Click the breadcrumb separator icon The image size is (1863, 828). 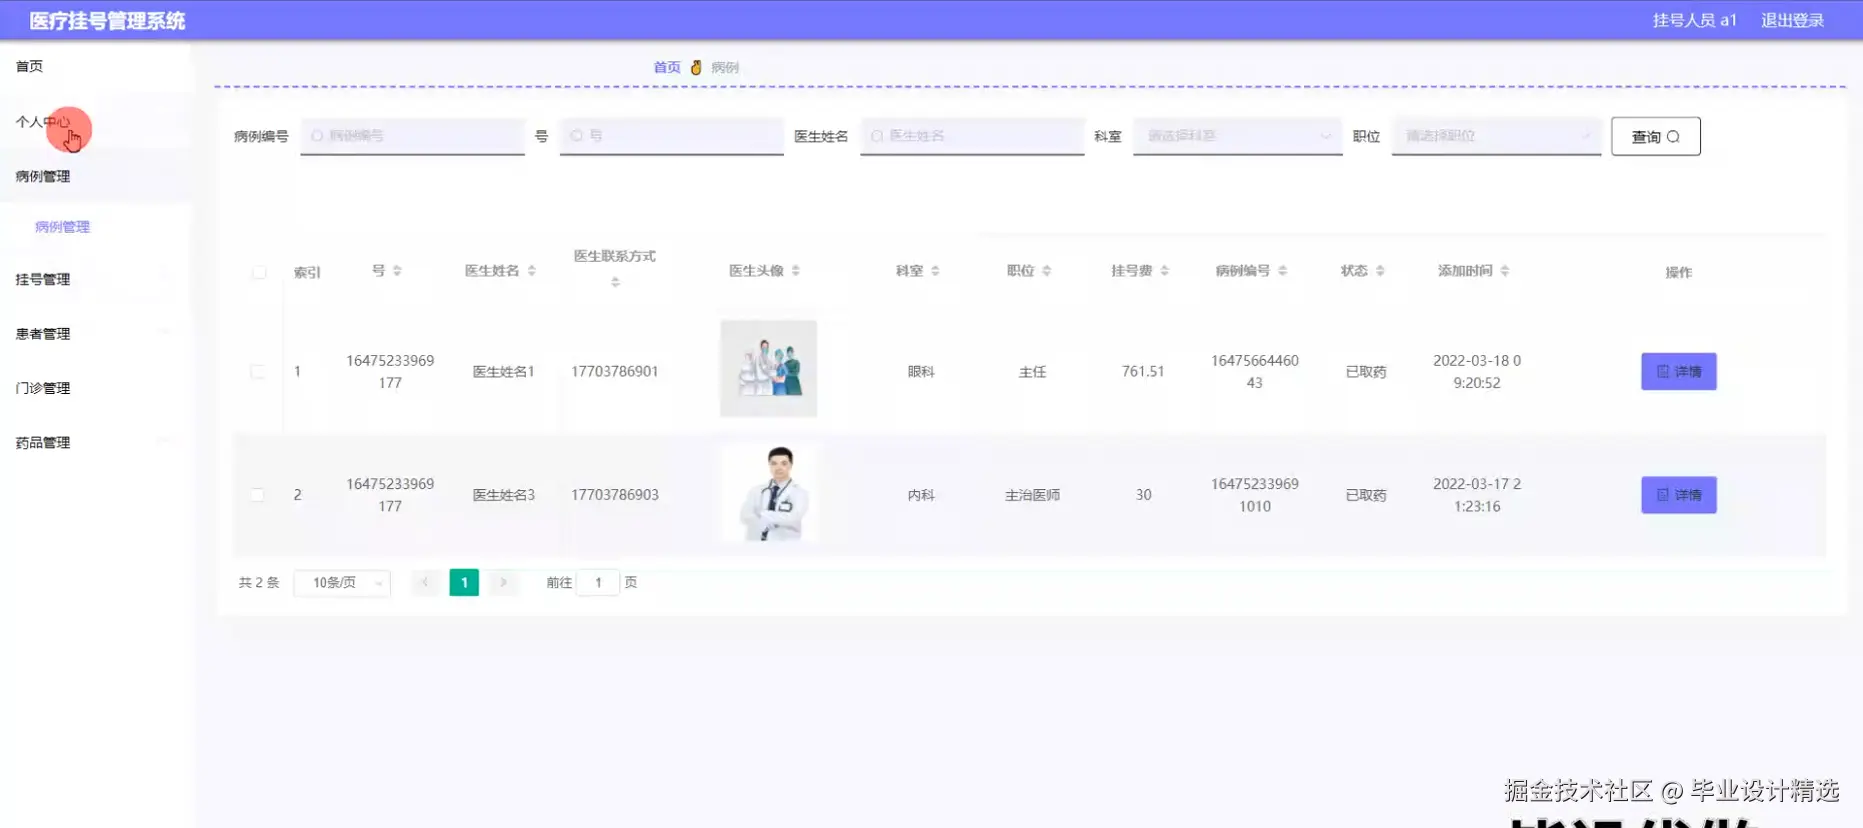click(696, 67)
